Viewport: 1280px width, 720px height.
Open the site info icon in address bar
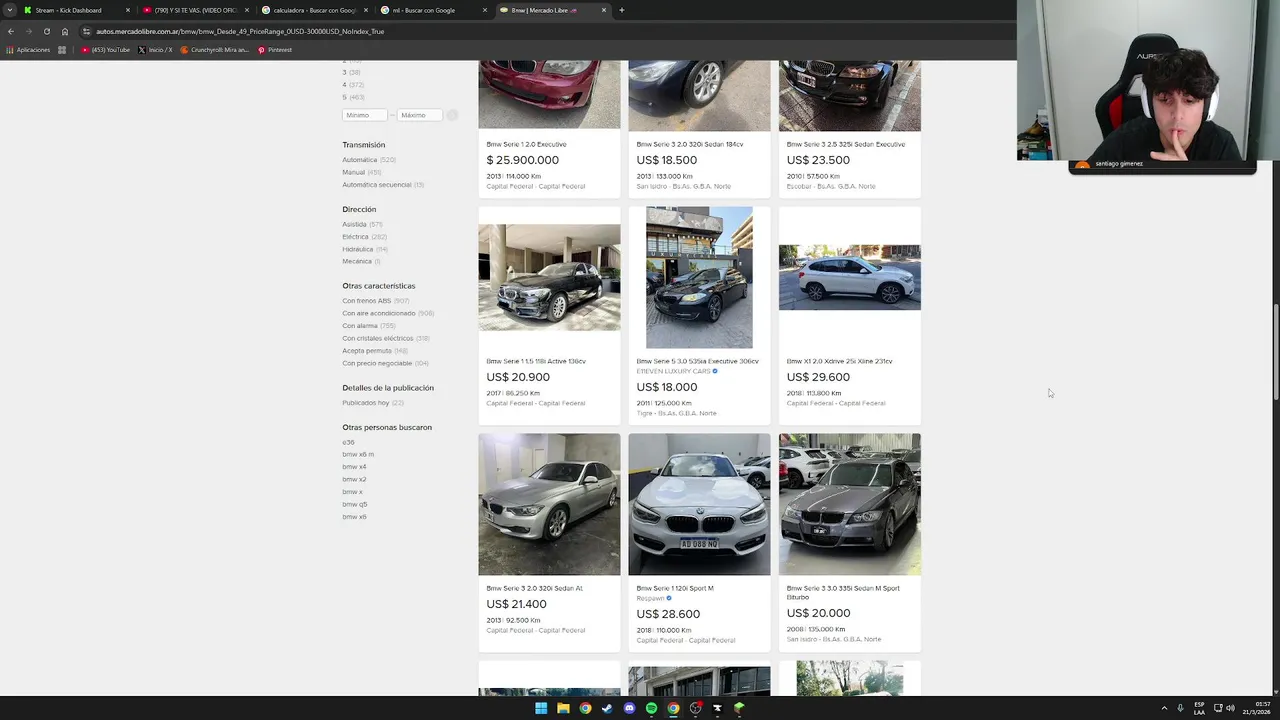(x=87, y=31)
